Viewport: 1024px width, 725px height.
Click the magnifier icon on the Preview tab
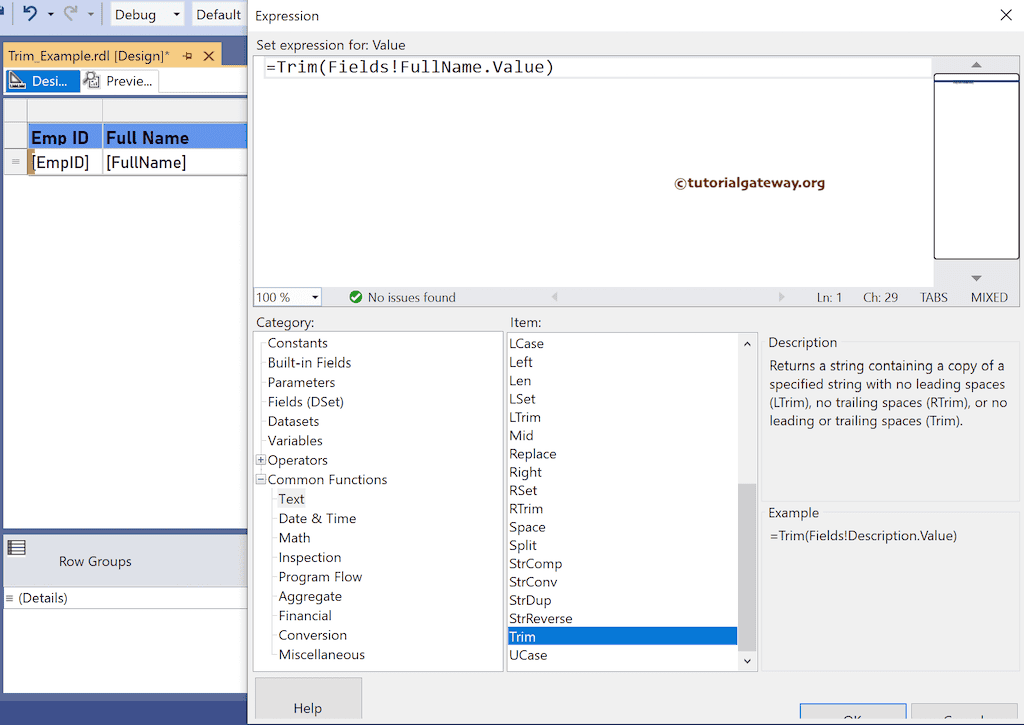point(92,80)
